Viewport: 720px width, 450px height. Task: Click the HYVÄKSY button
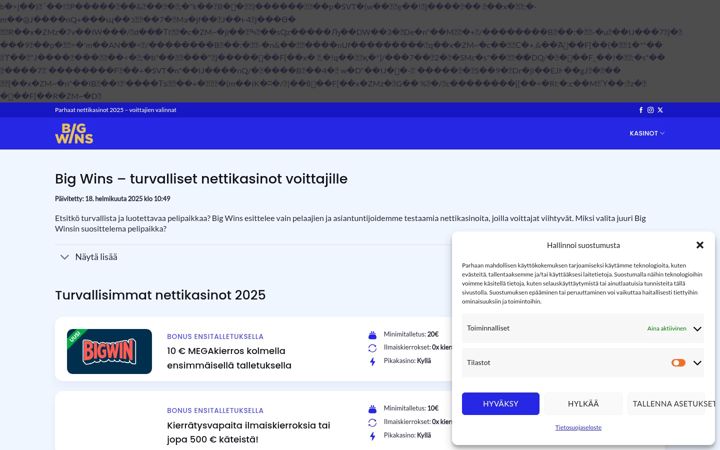point(501,404)
